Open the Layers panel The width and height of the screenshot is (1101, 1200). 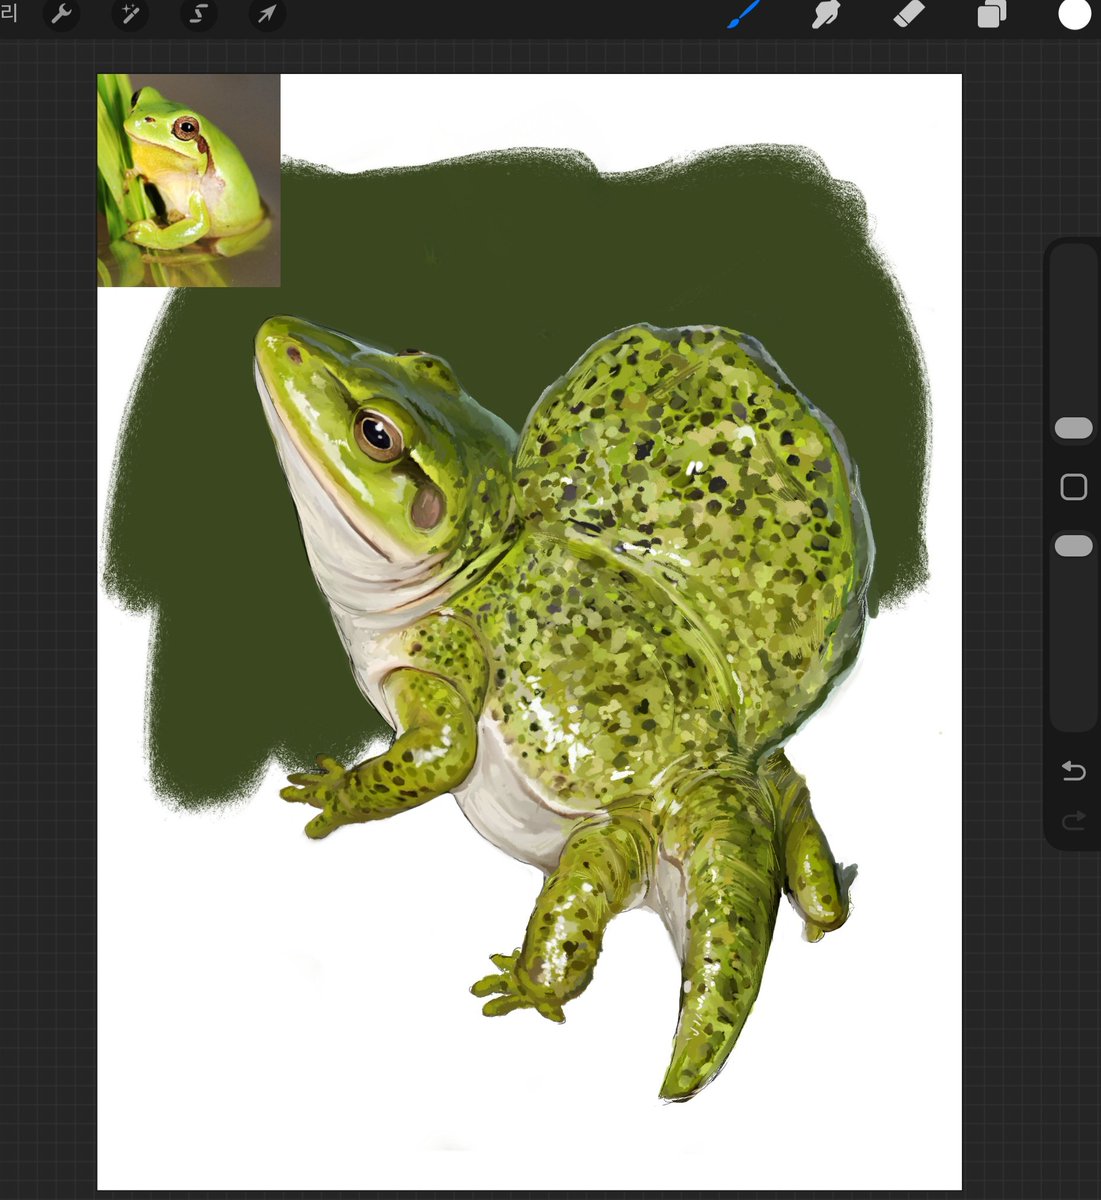[991, 14]
